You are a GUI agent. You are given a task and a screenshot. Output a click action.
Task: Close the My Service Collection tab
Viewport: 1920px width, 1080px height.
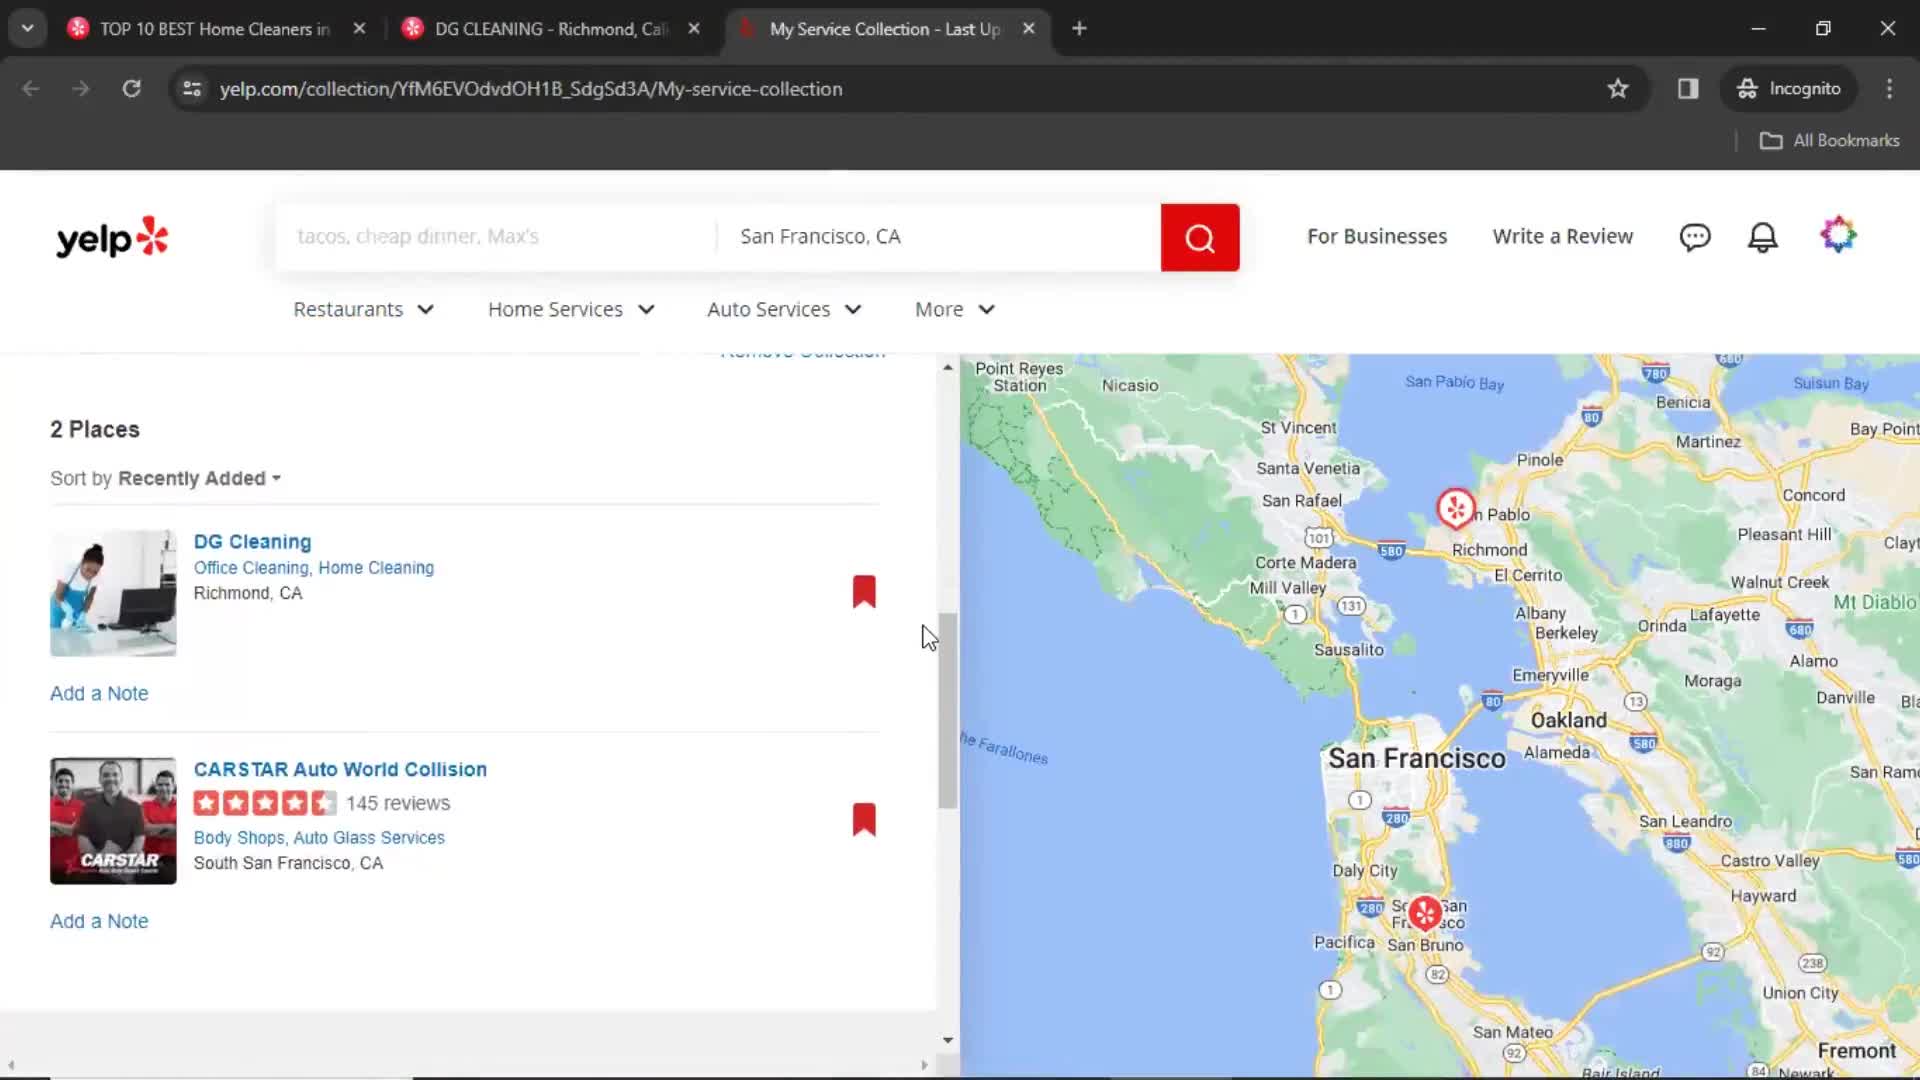1028,29
